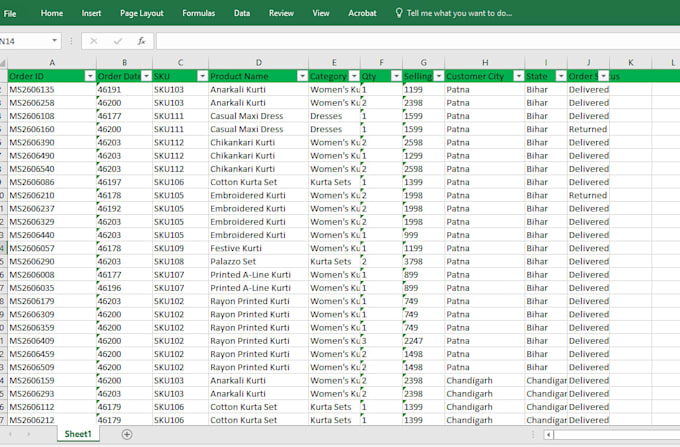Click into the formula bar
The image size is (680, 447).
point(418,41)
